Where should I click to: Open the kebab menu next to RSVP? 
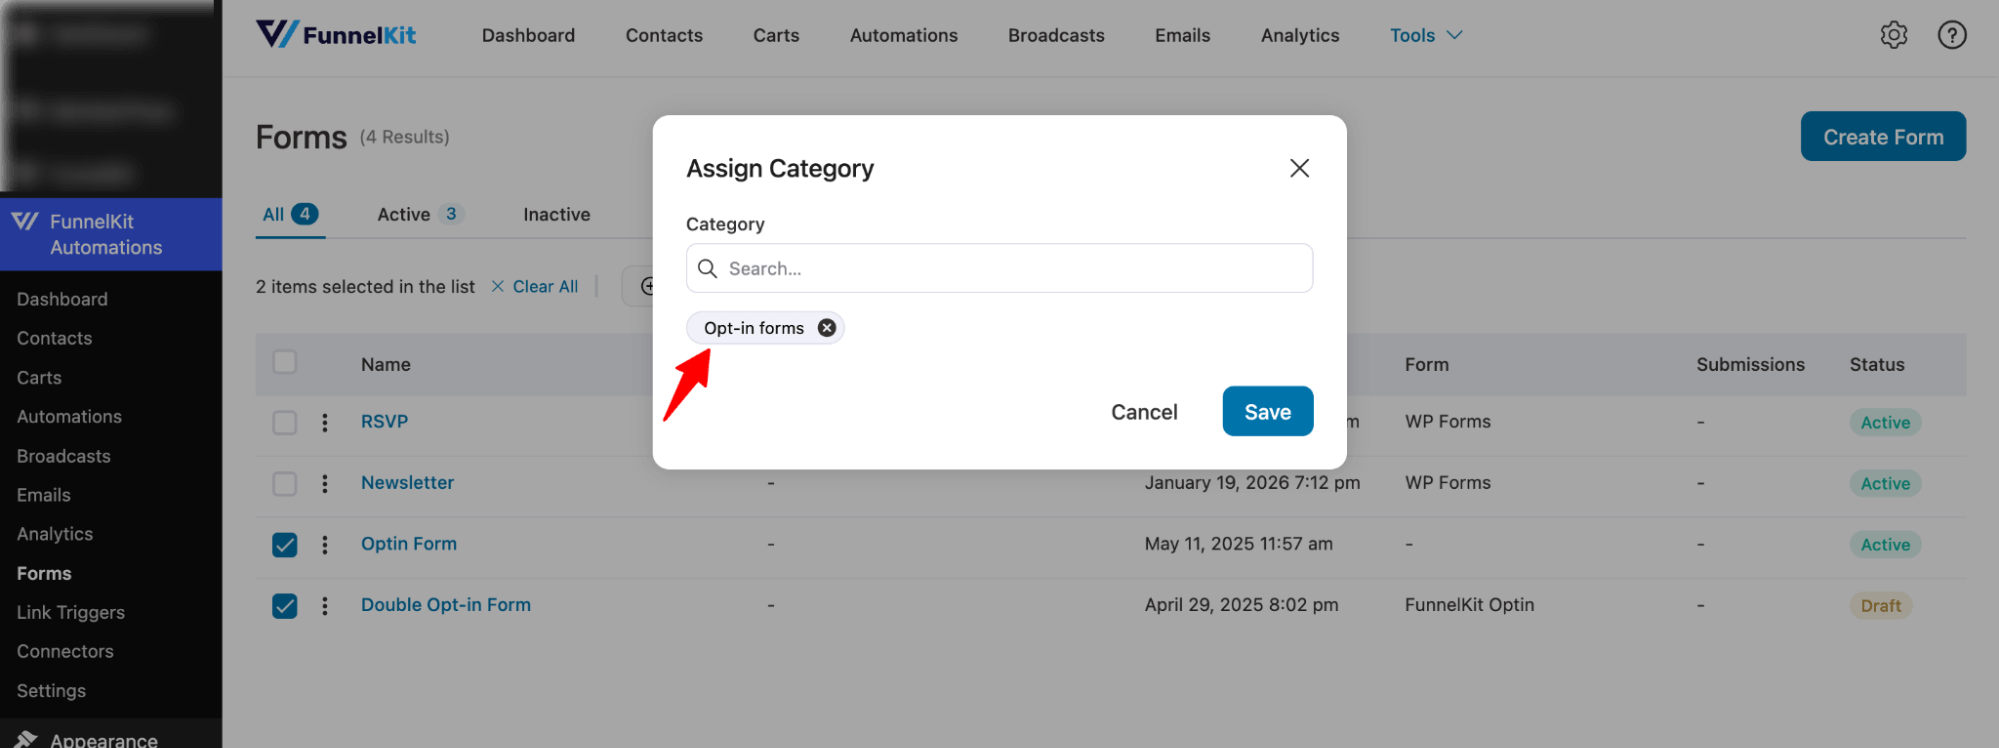tap(325, 422)
